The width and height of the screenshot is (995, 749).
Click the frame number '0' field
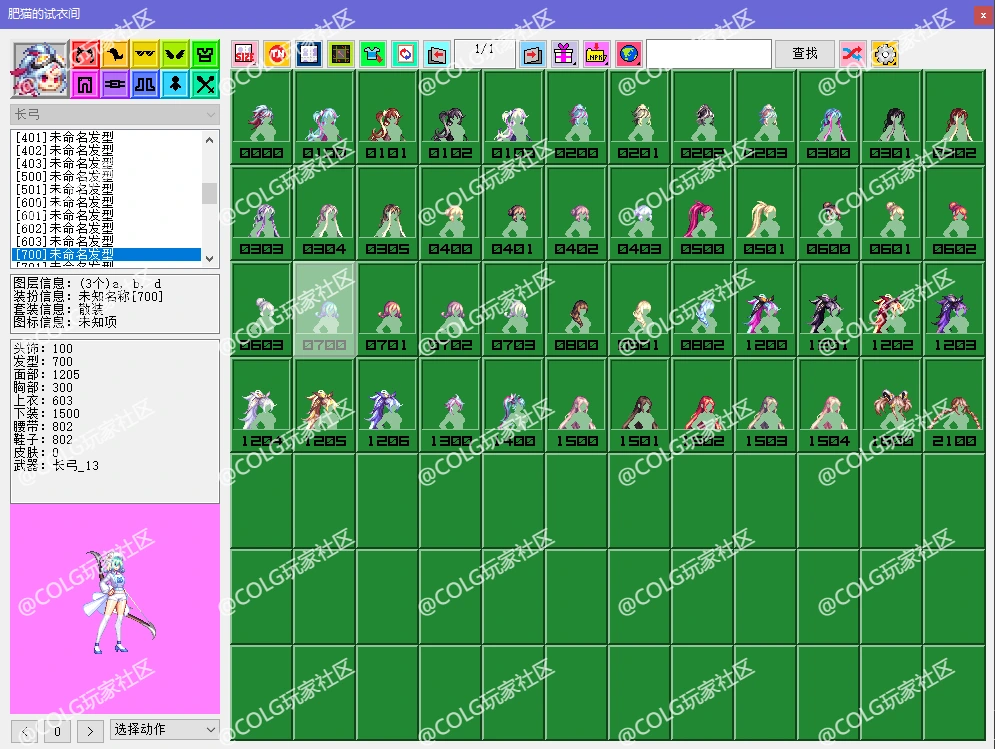coord(57,731)
